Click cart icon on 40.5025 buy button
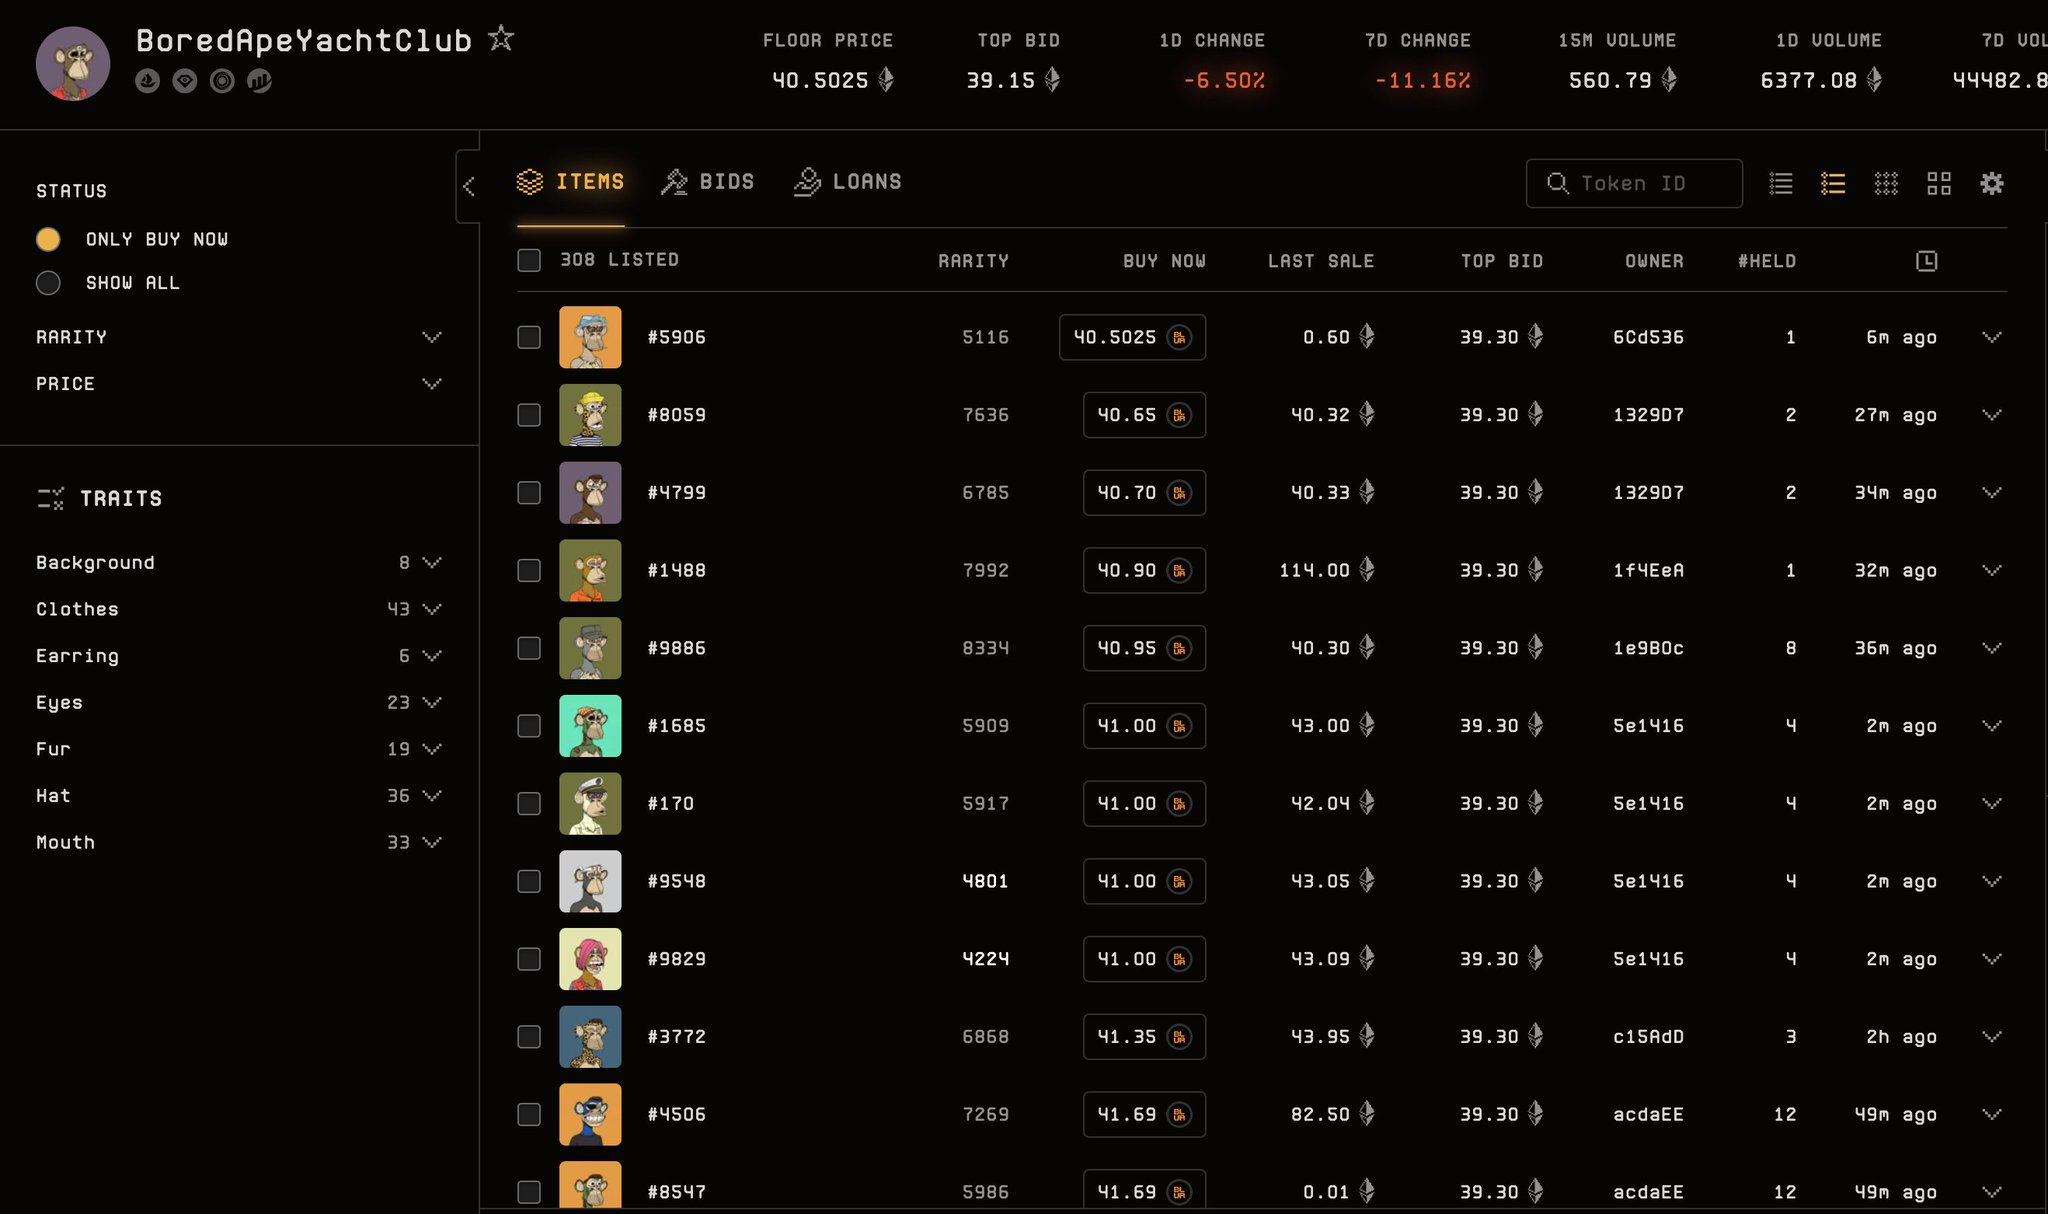This screenshot has width=2048, height=1214. (1180, 337)
